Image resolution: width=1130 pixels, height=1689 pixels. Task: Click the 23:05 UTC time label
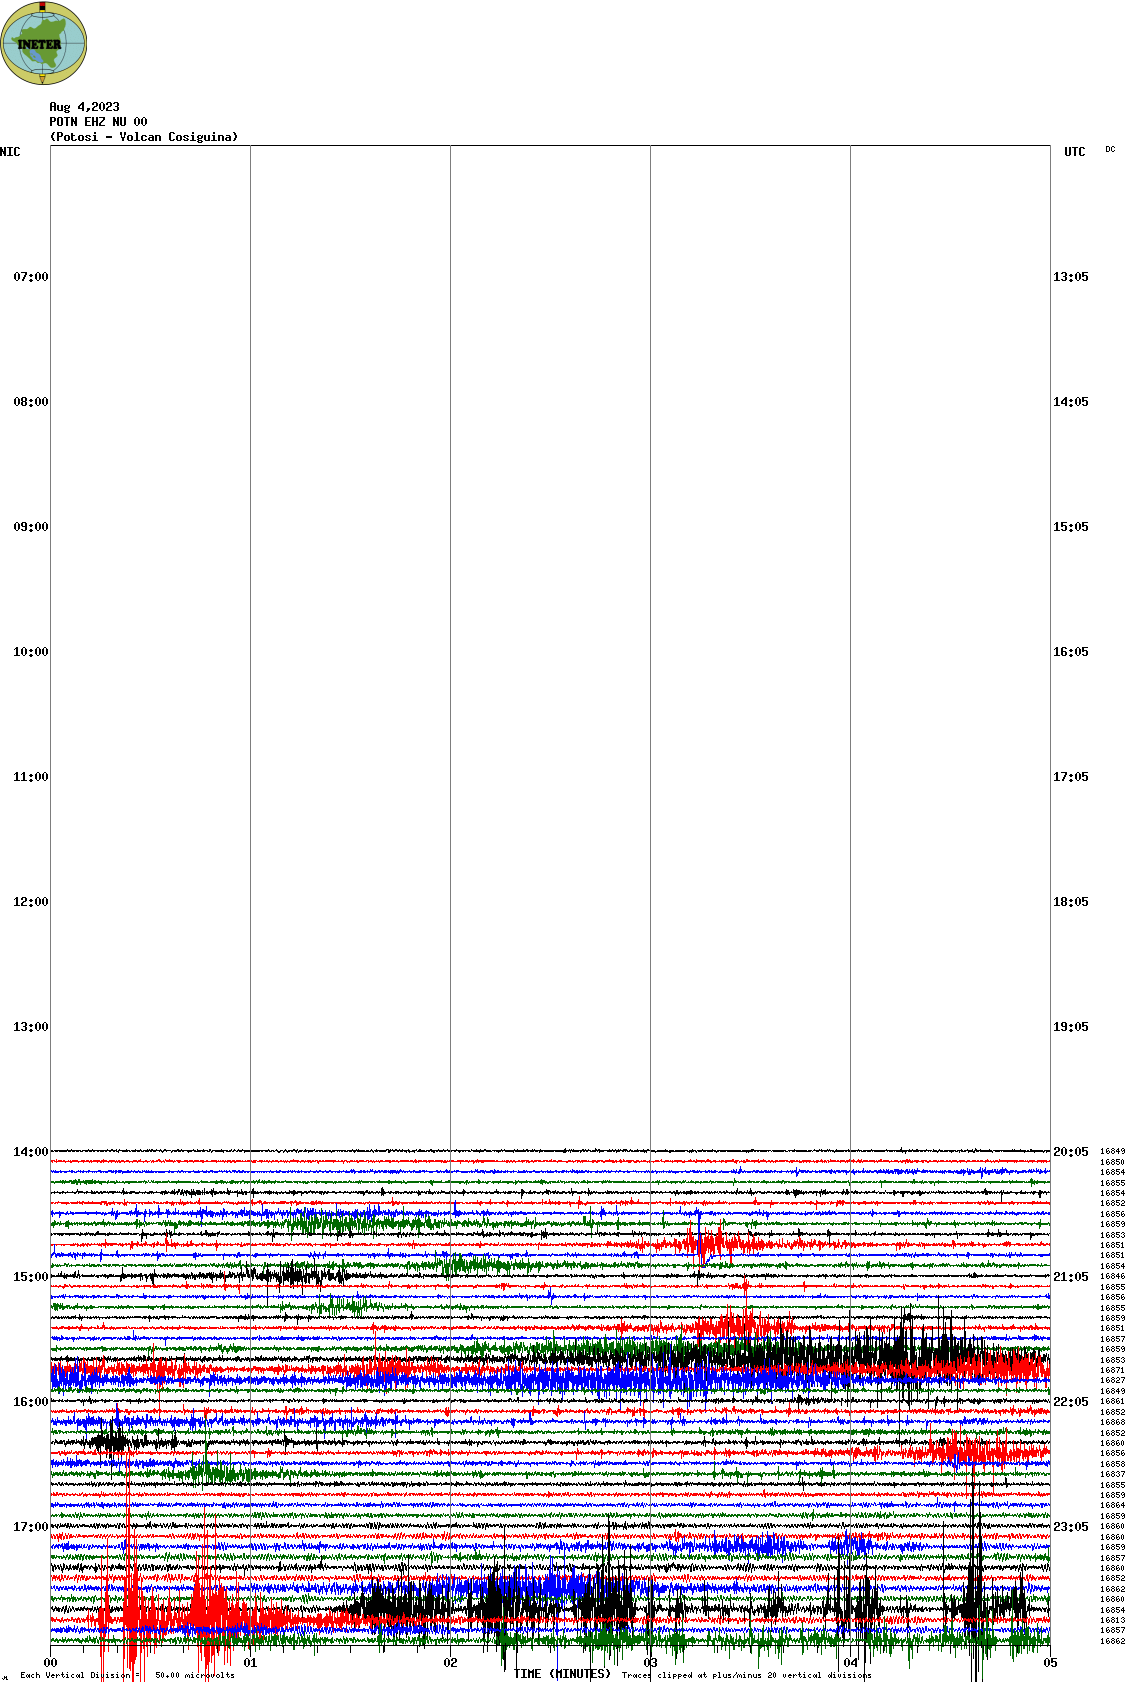[1070, 1527]
